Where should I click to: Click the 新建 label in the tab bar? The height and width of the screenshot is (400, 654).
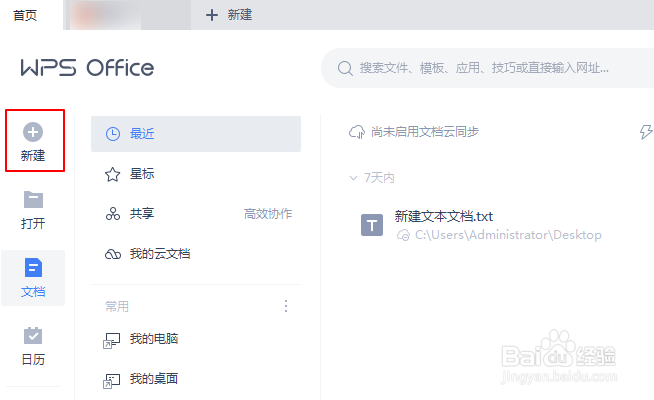point(240,15)
